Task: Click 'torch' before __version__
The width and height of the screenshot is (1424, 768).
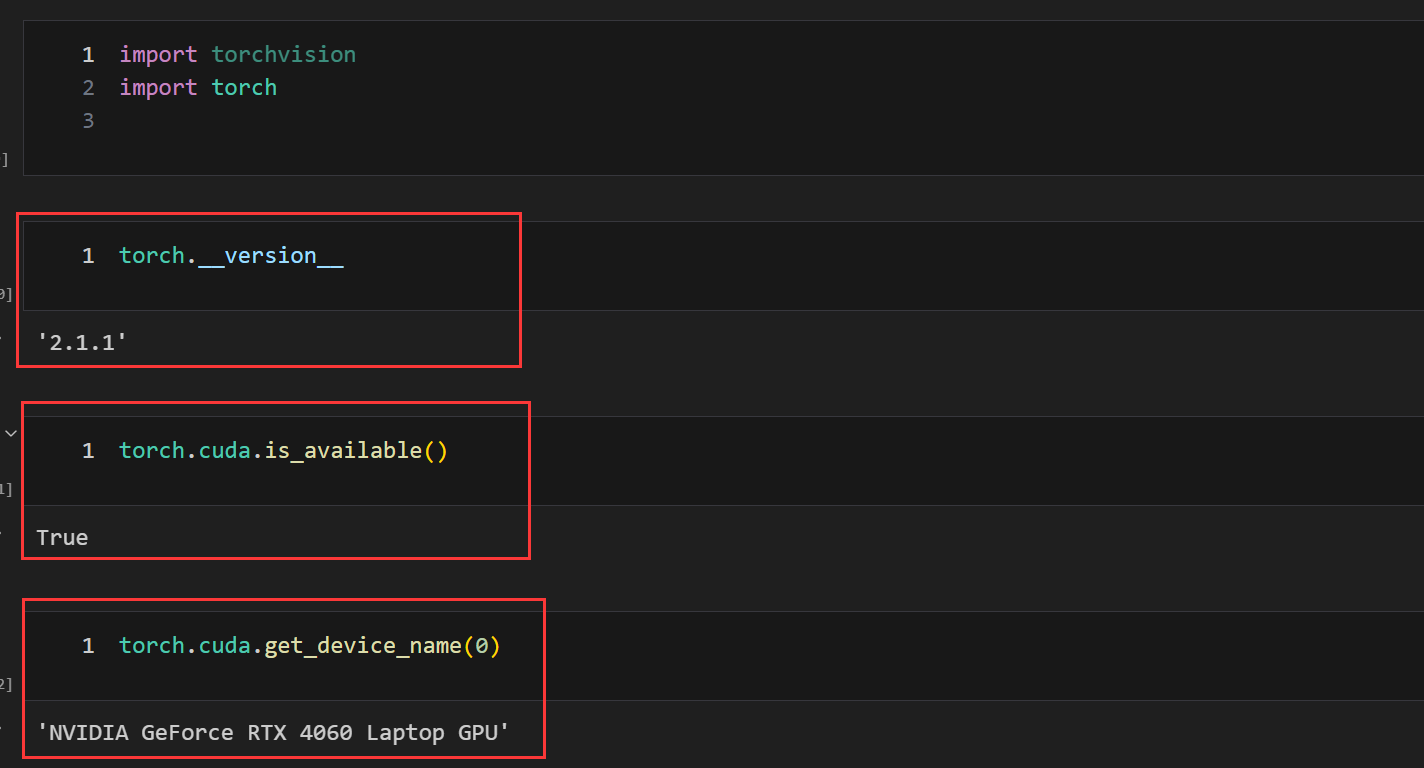Action: point(152,255)
